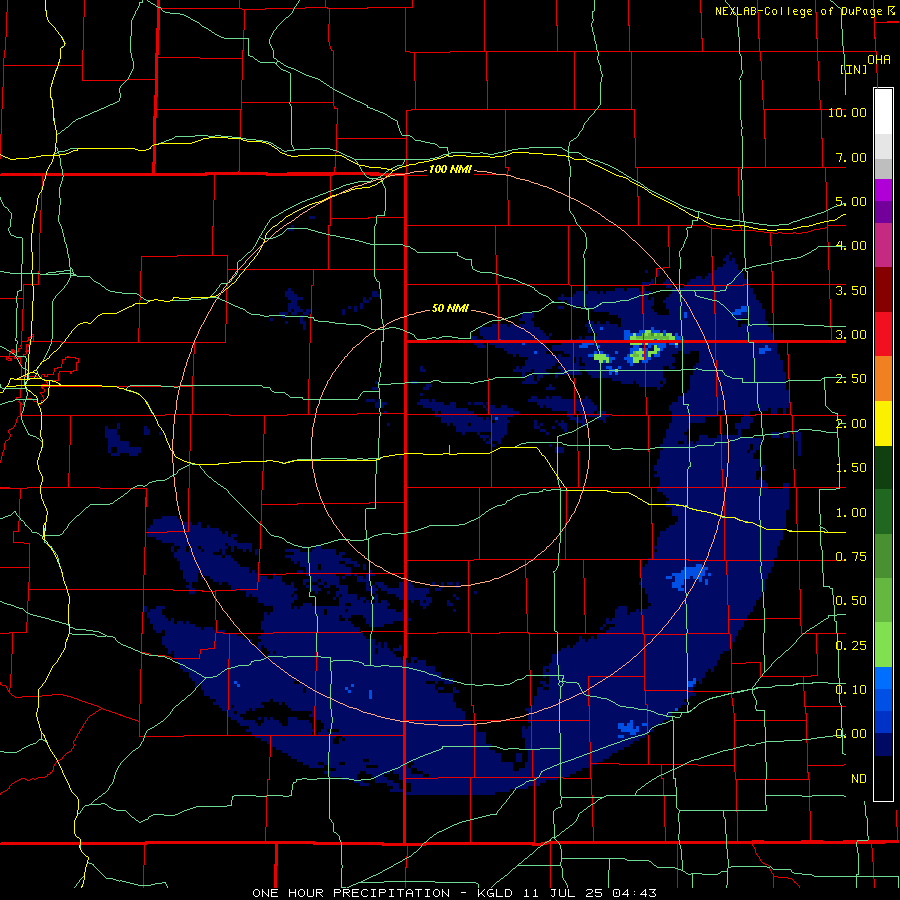Screen dimensions: 900x900
Task: Click the black ND swatch at scale bottom
Action: 883,778
